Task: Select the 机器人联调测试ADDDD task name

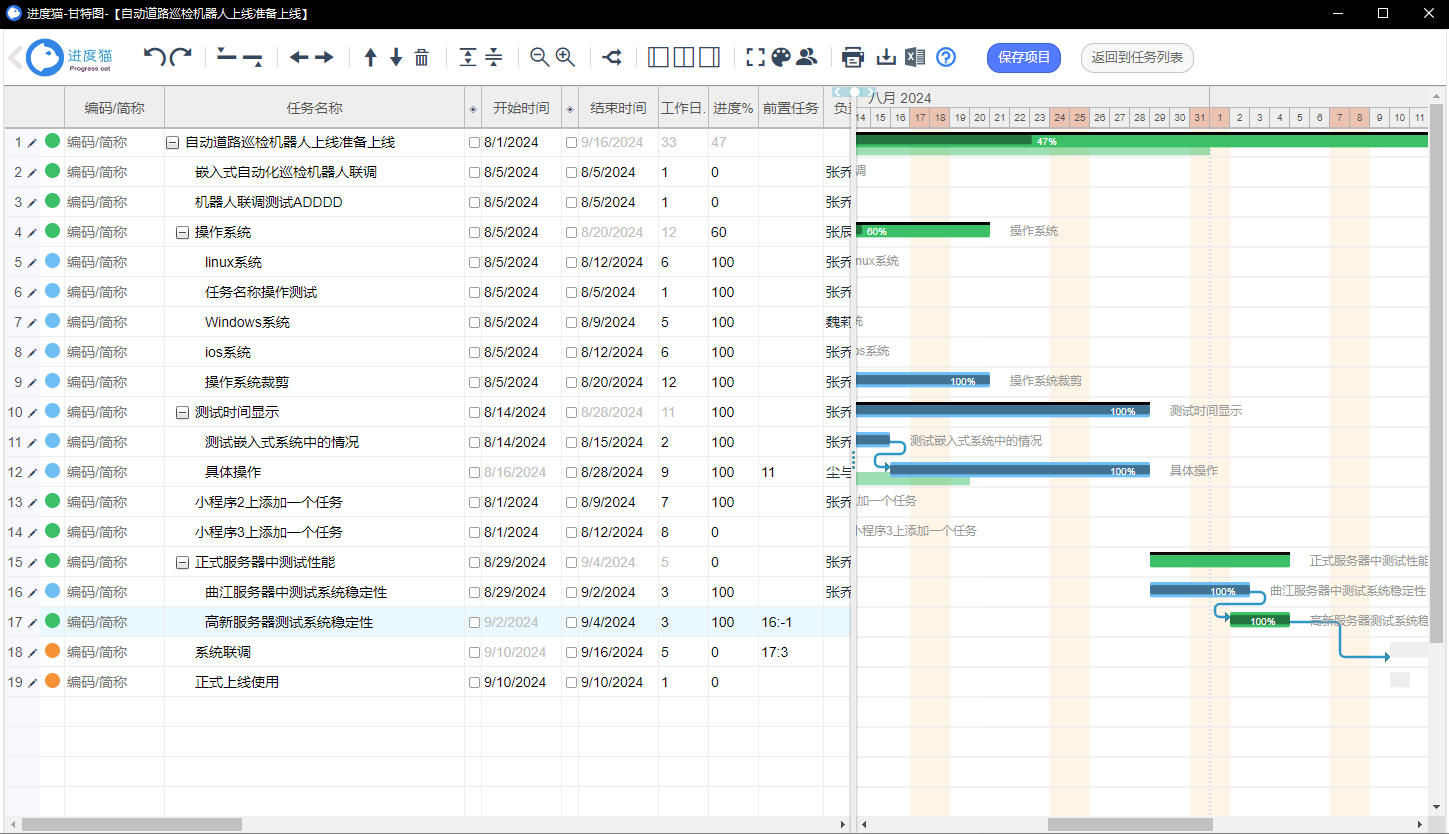Action: 268,202
